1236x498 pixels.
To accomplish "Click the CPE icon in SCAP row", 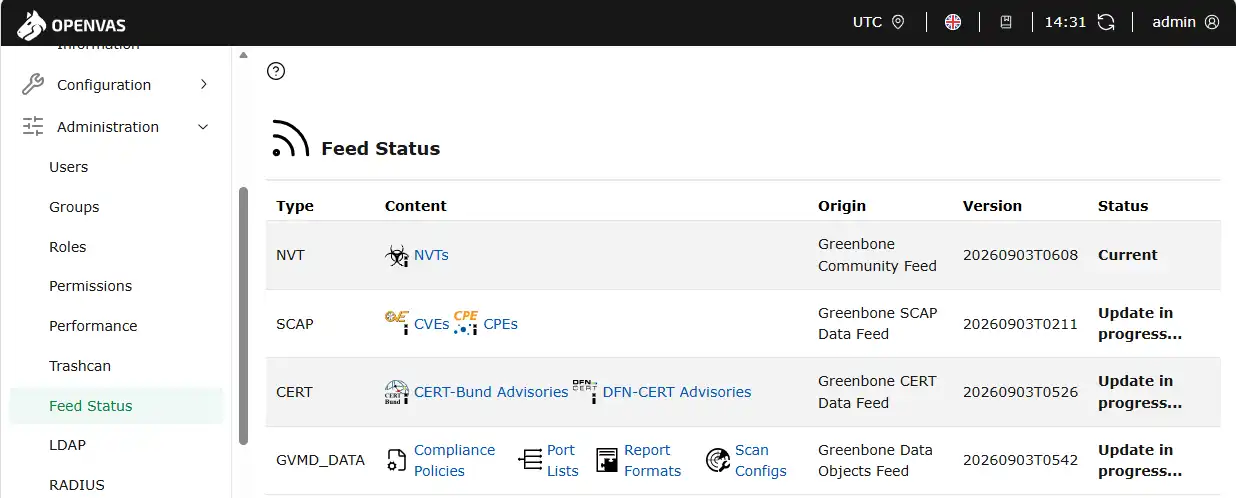I will 466,322.
